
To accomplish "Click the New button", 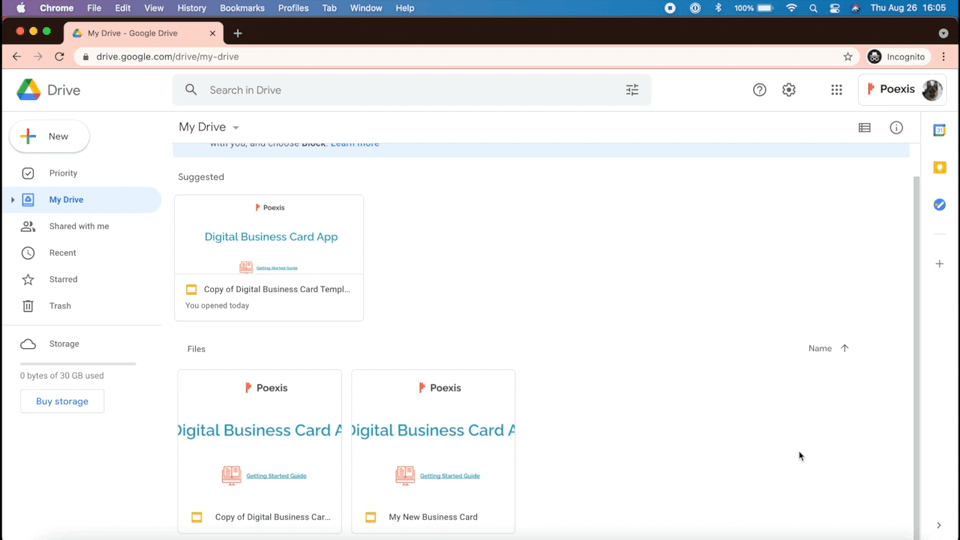I will point(49,136).
